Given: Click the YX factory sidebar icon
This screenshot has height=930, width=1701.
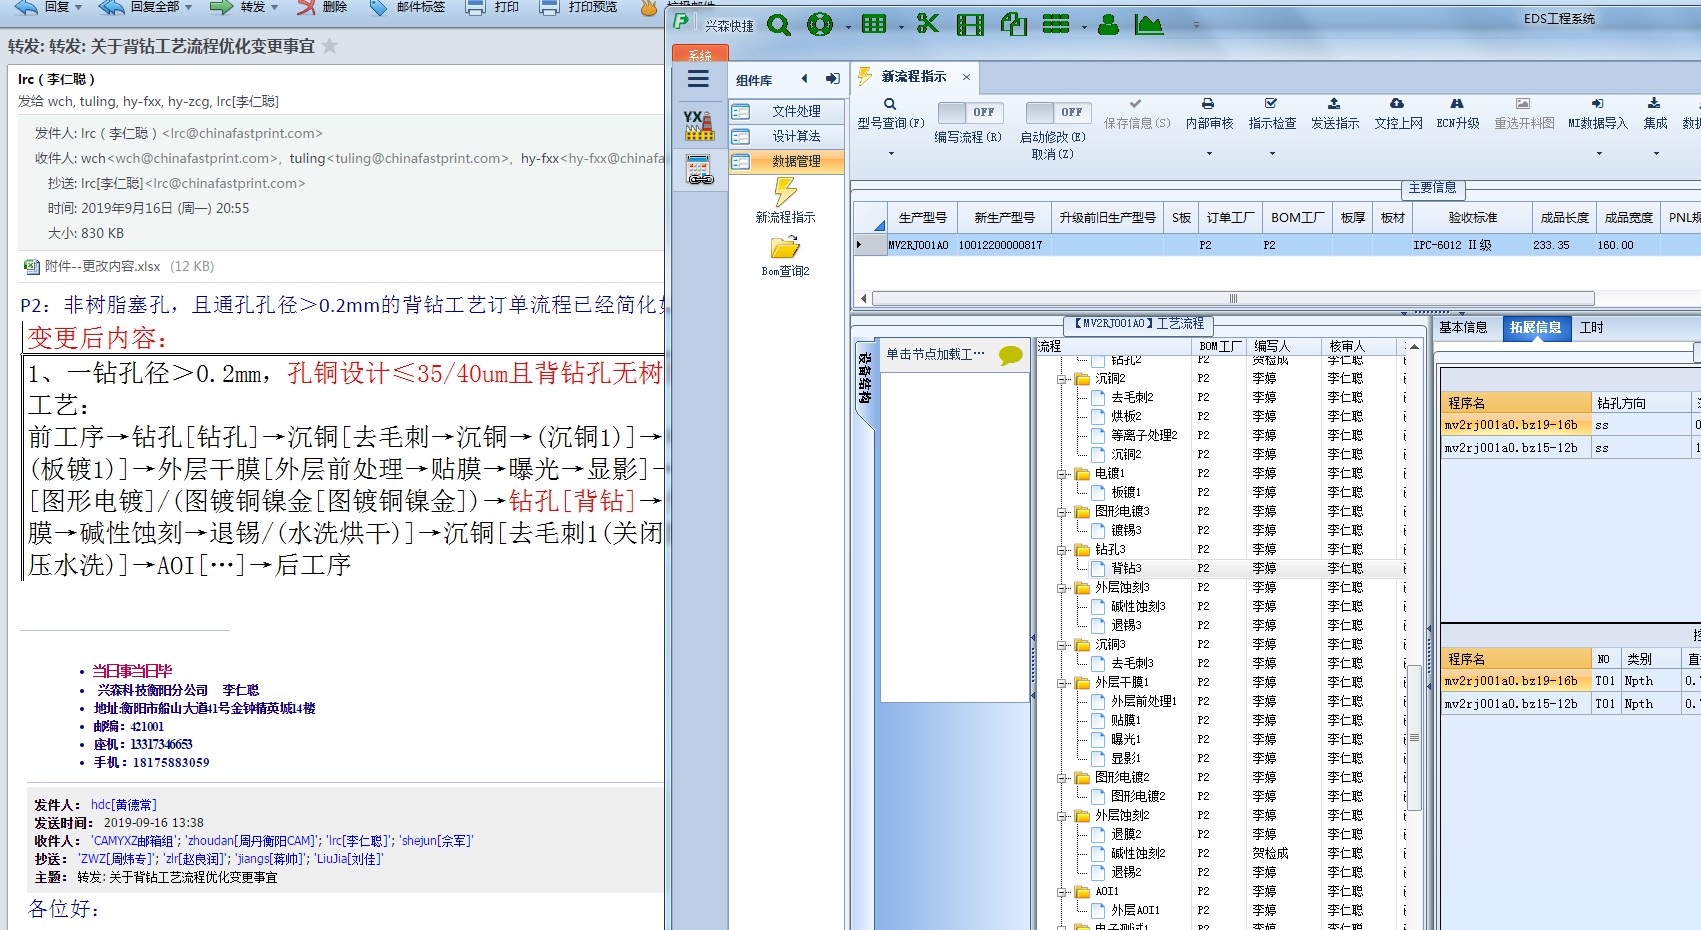Looking at the screenshot, I should point(699,125).
